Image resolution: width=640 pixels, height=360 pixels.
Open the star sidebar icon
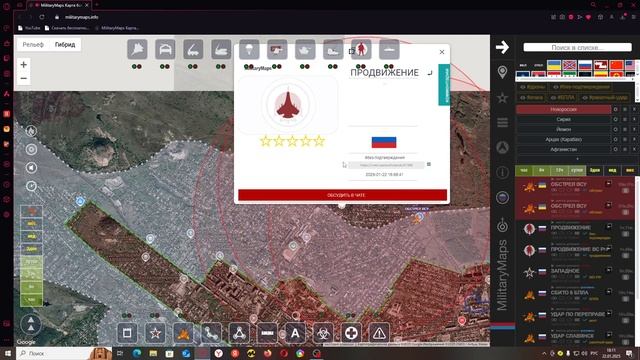point(502,98)
